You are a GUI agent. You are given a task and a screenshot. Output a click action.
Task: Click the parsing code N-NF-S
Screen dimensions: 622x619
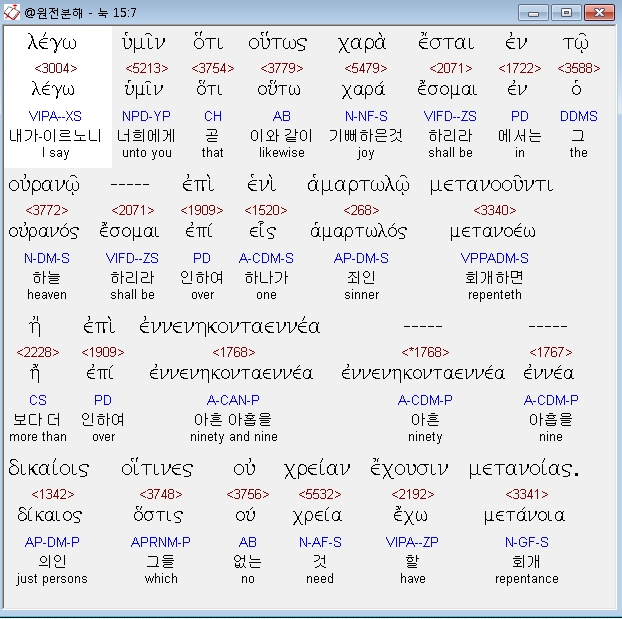(366, 116)
